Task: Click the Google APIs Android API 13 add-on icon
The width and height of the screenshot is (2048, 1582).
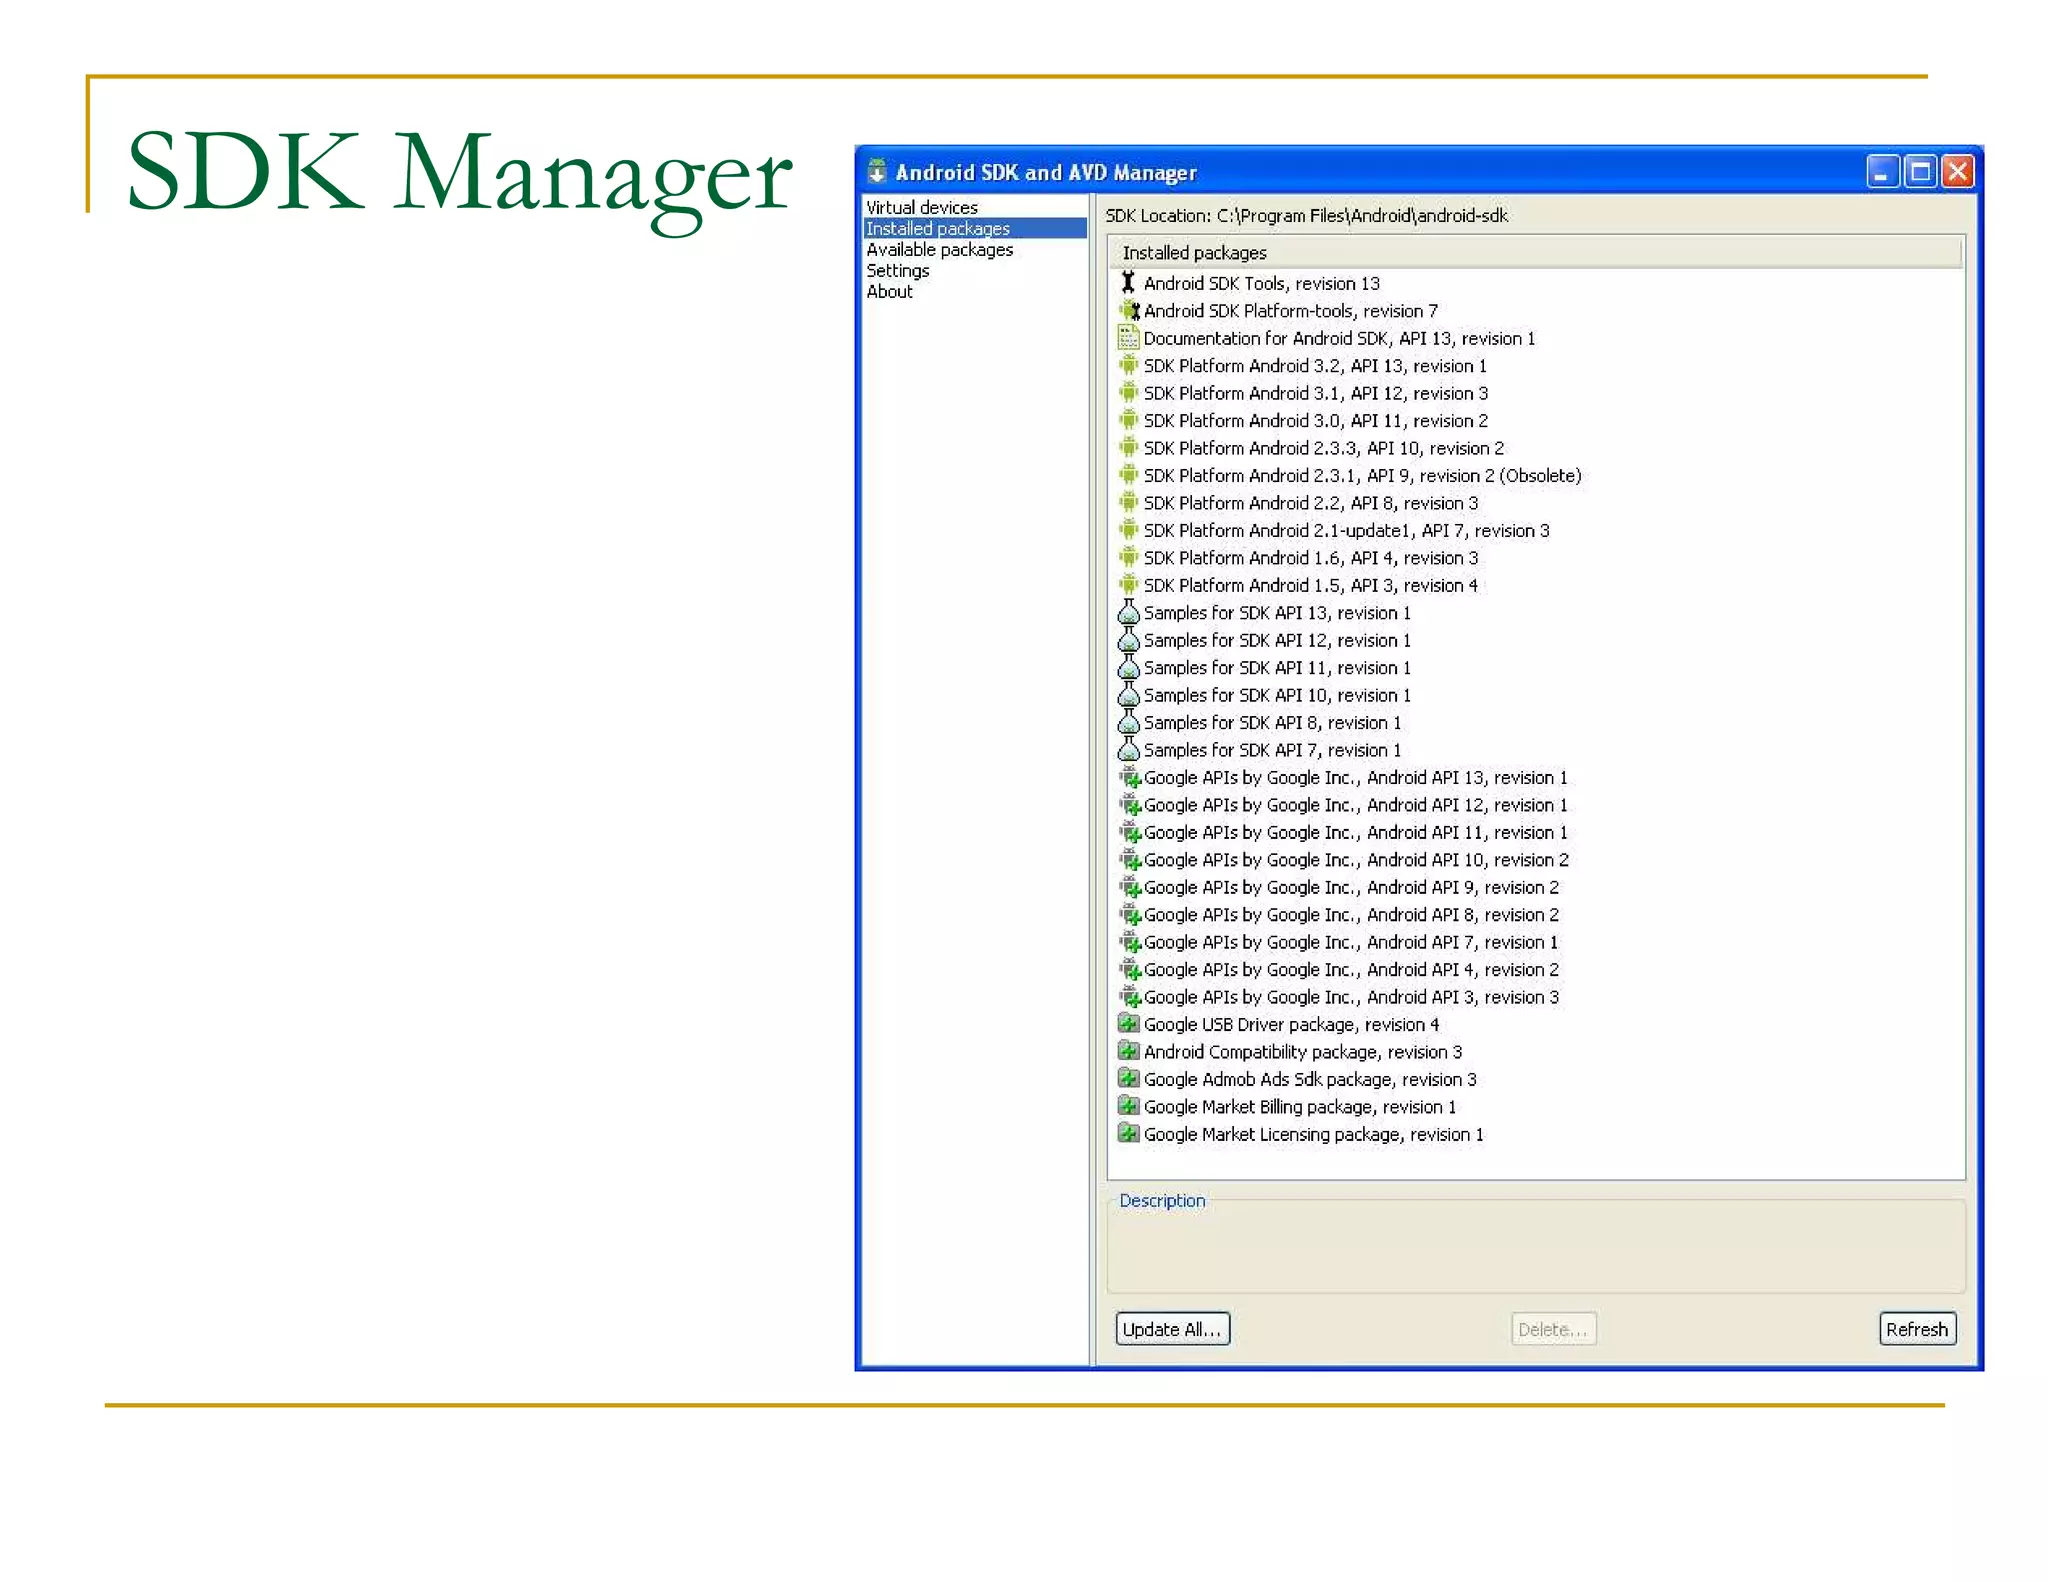Action: (x=1129, y=777)
